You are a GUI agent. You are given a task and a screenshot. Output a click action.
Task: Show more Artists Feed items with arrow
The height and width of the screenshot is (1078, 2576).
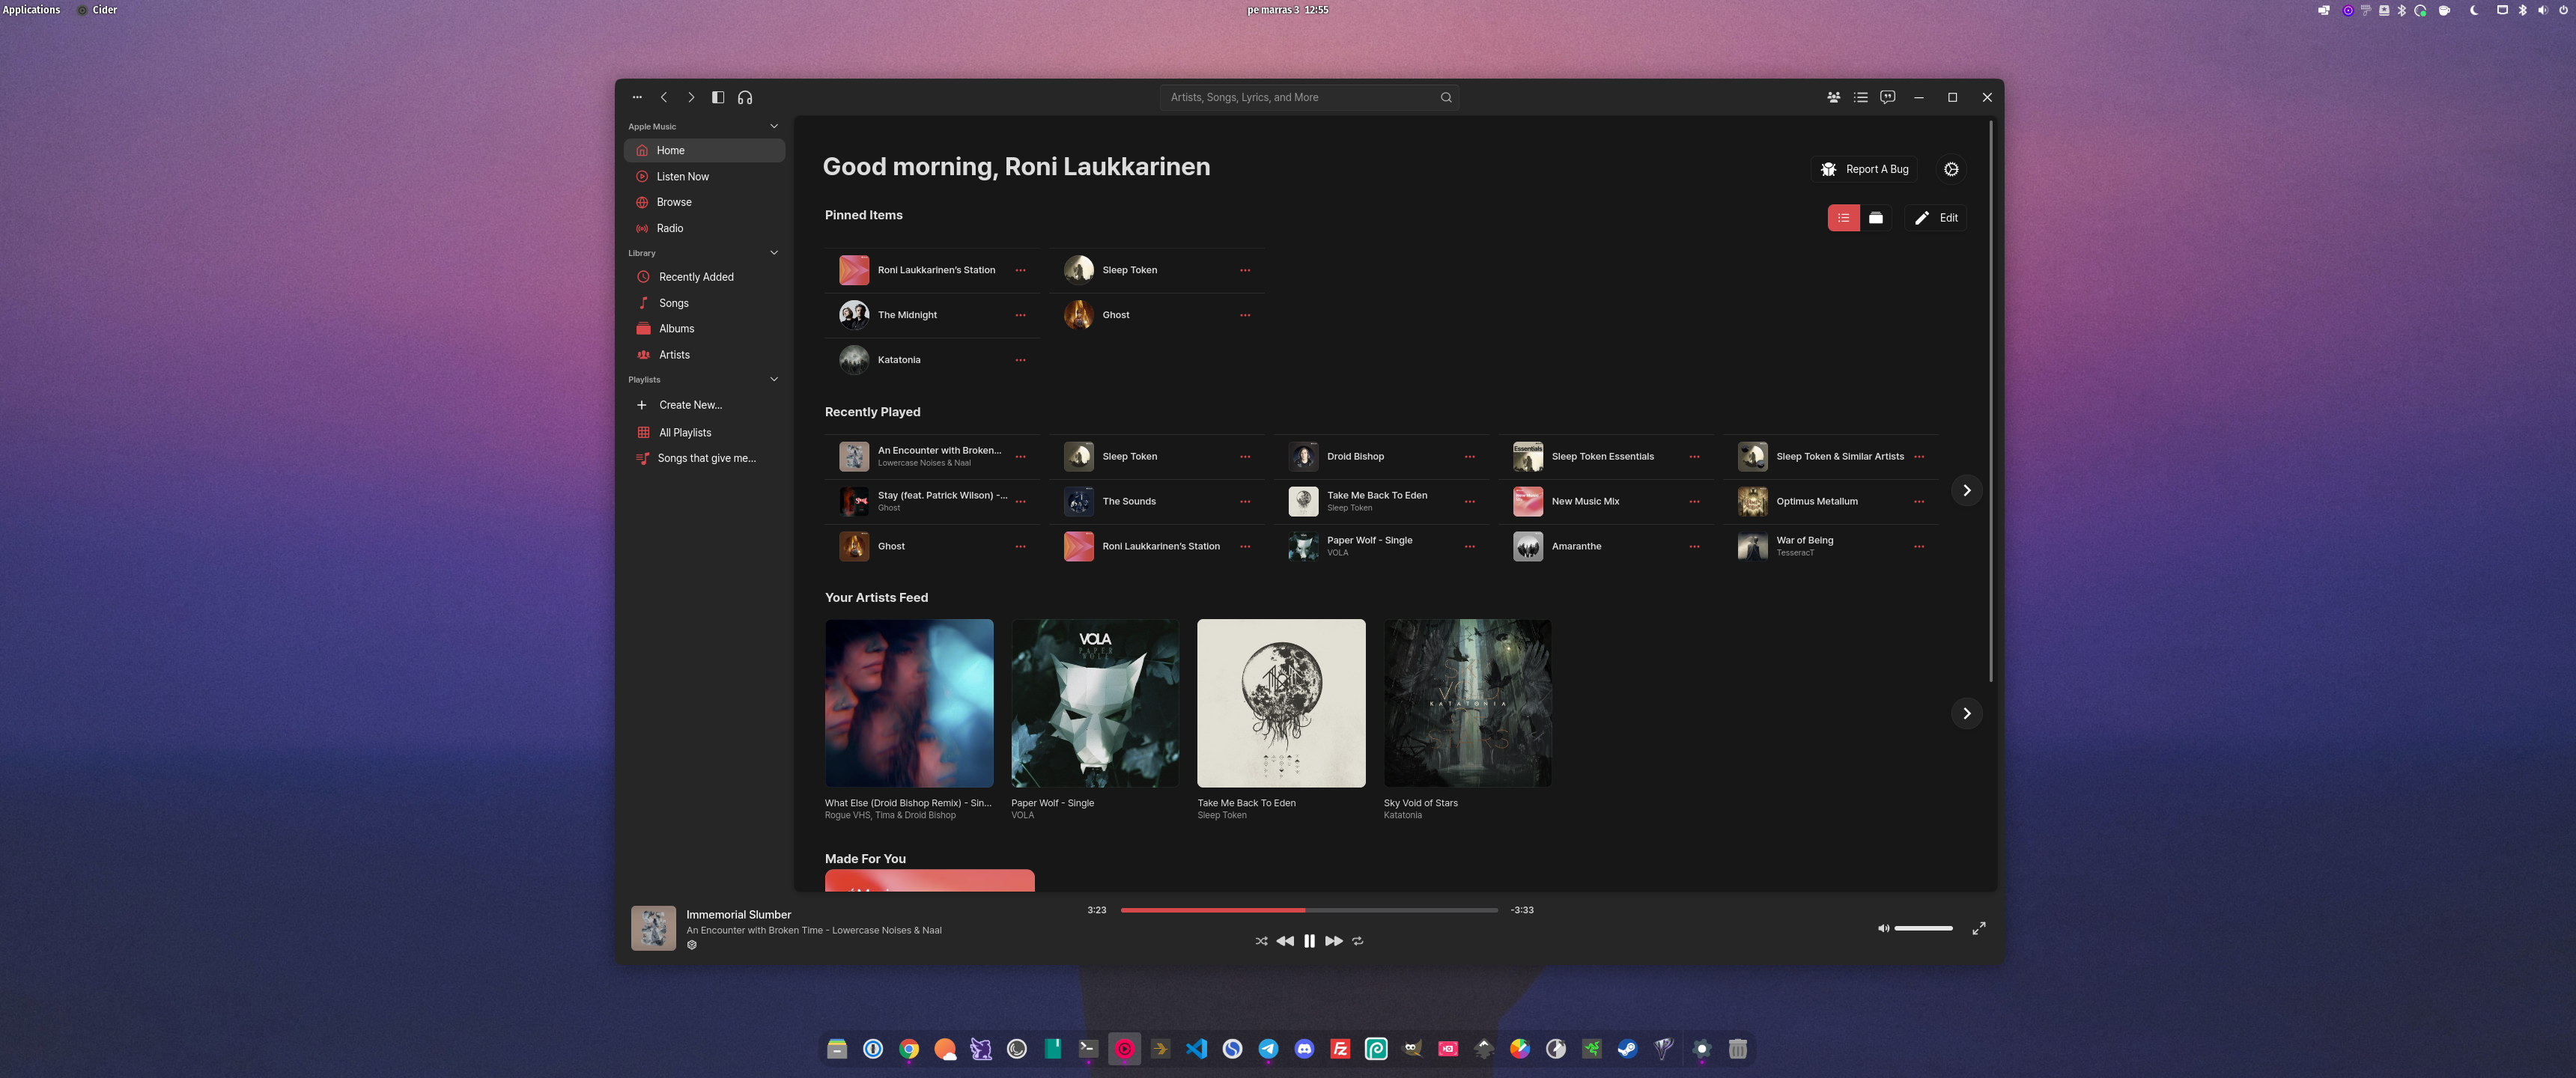click(1966, 713)
